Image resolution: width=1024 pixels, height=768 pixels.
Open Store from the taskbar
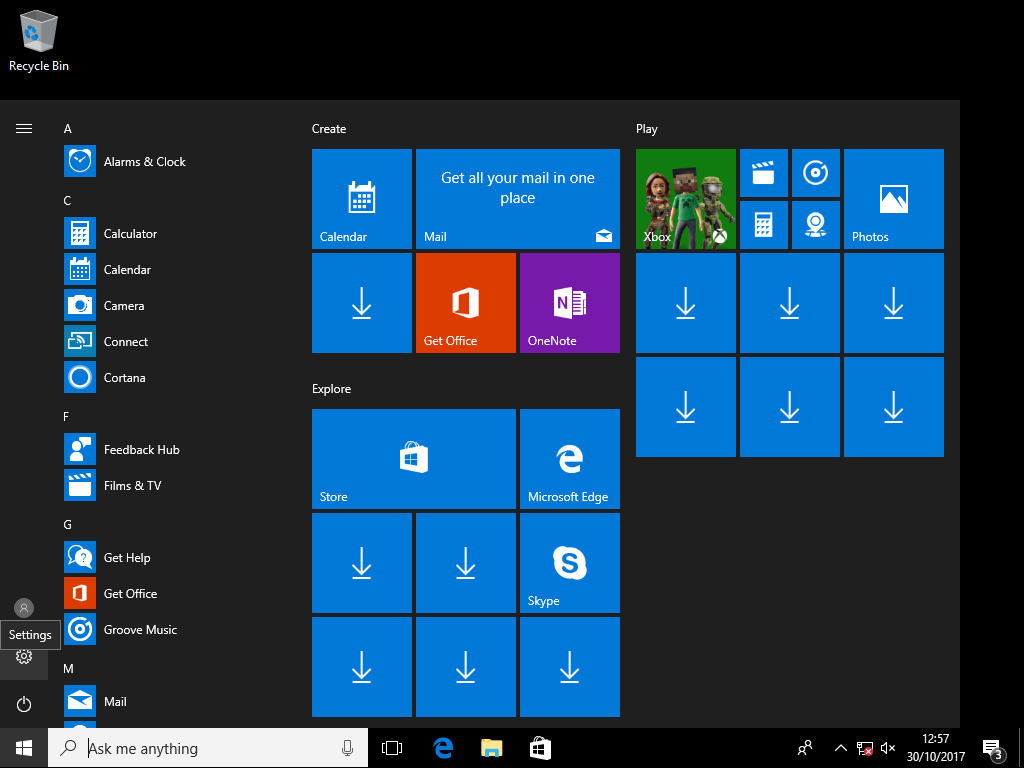(540, 748)
